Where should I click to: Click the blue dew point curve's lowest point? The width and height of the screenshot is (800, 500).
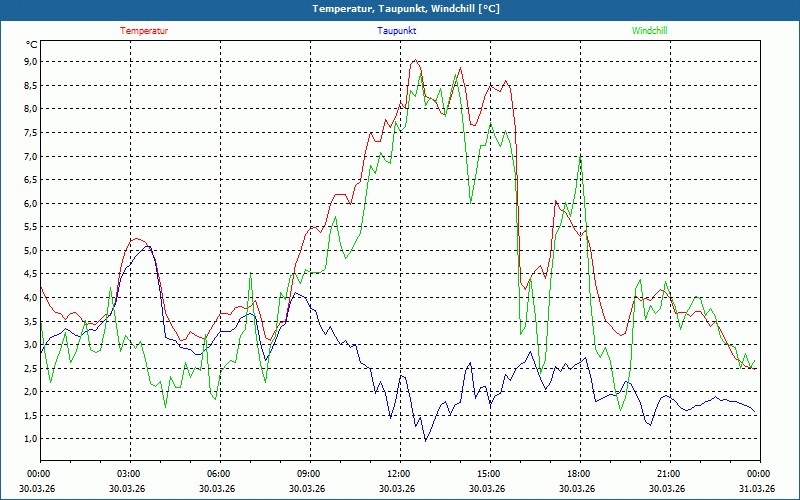tap(425, 440)
